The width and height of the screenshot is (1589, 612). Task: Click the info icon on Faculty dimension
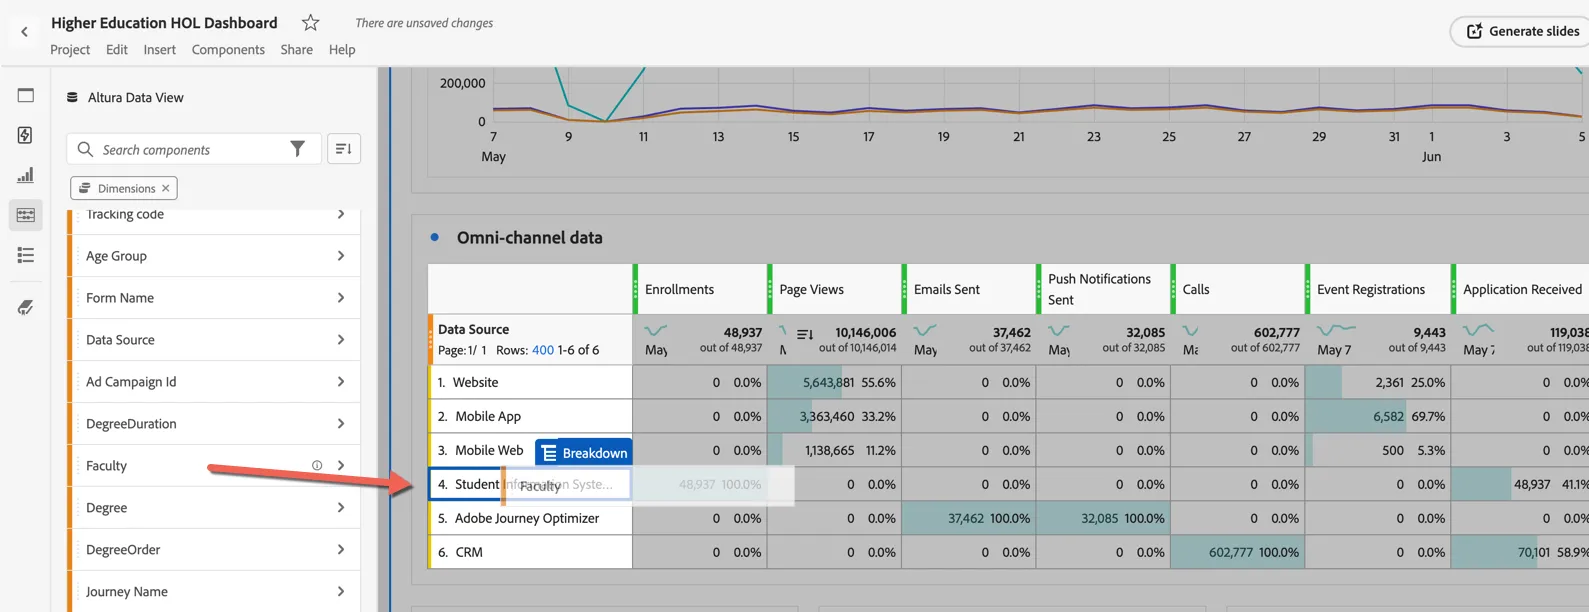click(x=317, y=466)
